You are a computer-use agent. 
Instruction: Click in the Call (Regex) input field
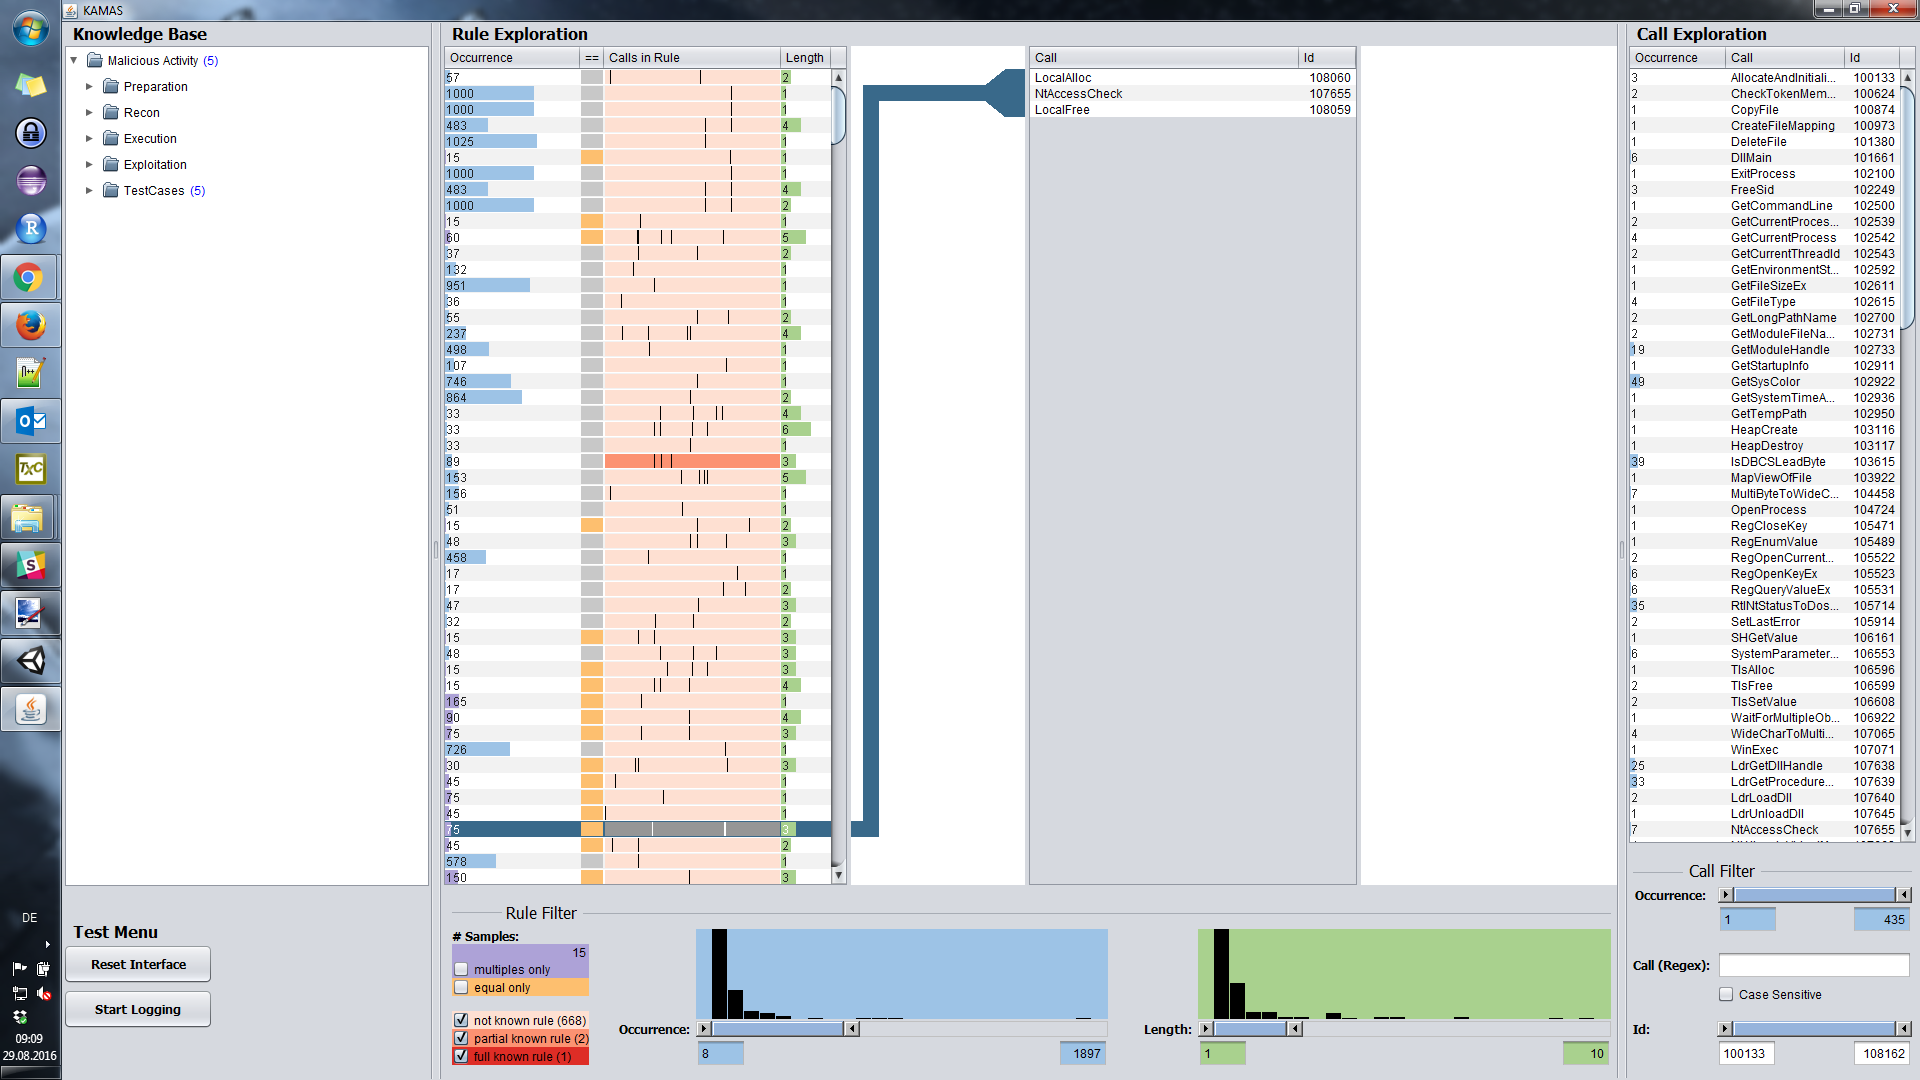1813,965
